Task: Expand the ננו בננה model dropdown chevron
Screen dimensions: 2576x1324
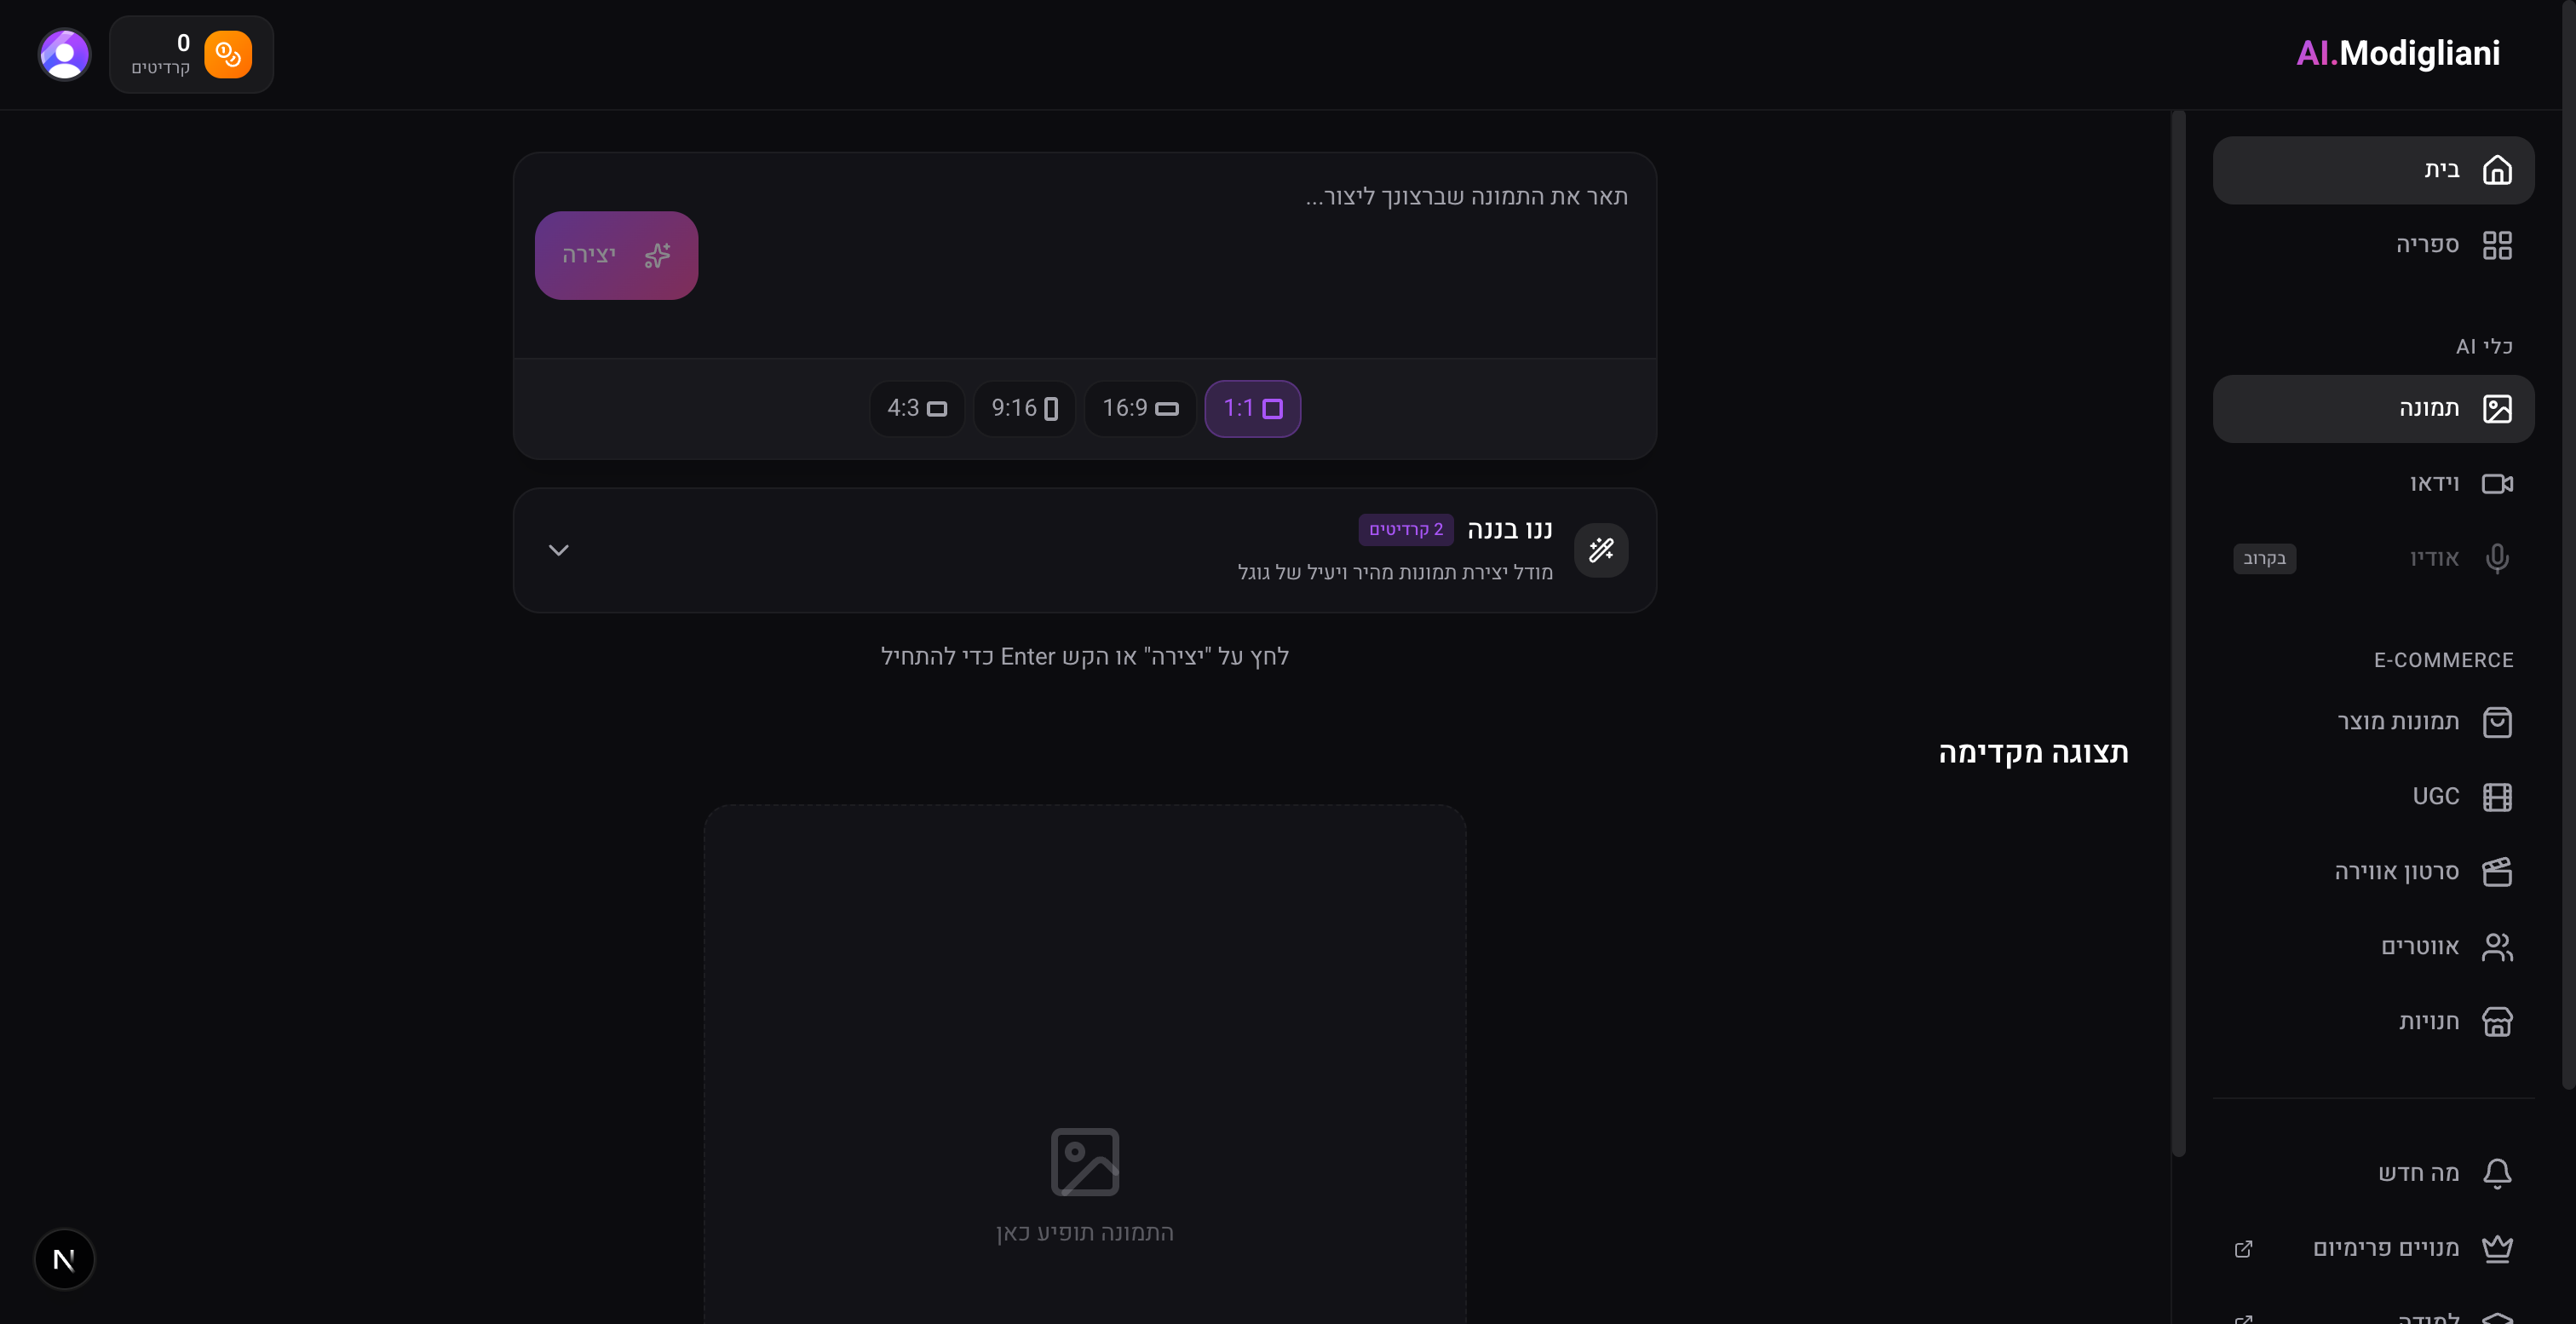Action: [x=559, y=550]
